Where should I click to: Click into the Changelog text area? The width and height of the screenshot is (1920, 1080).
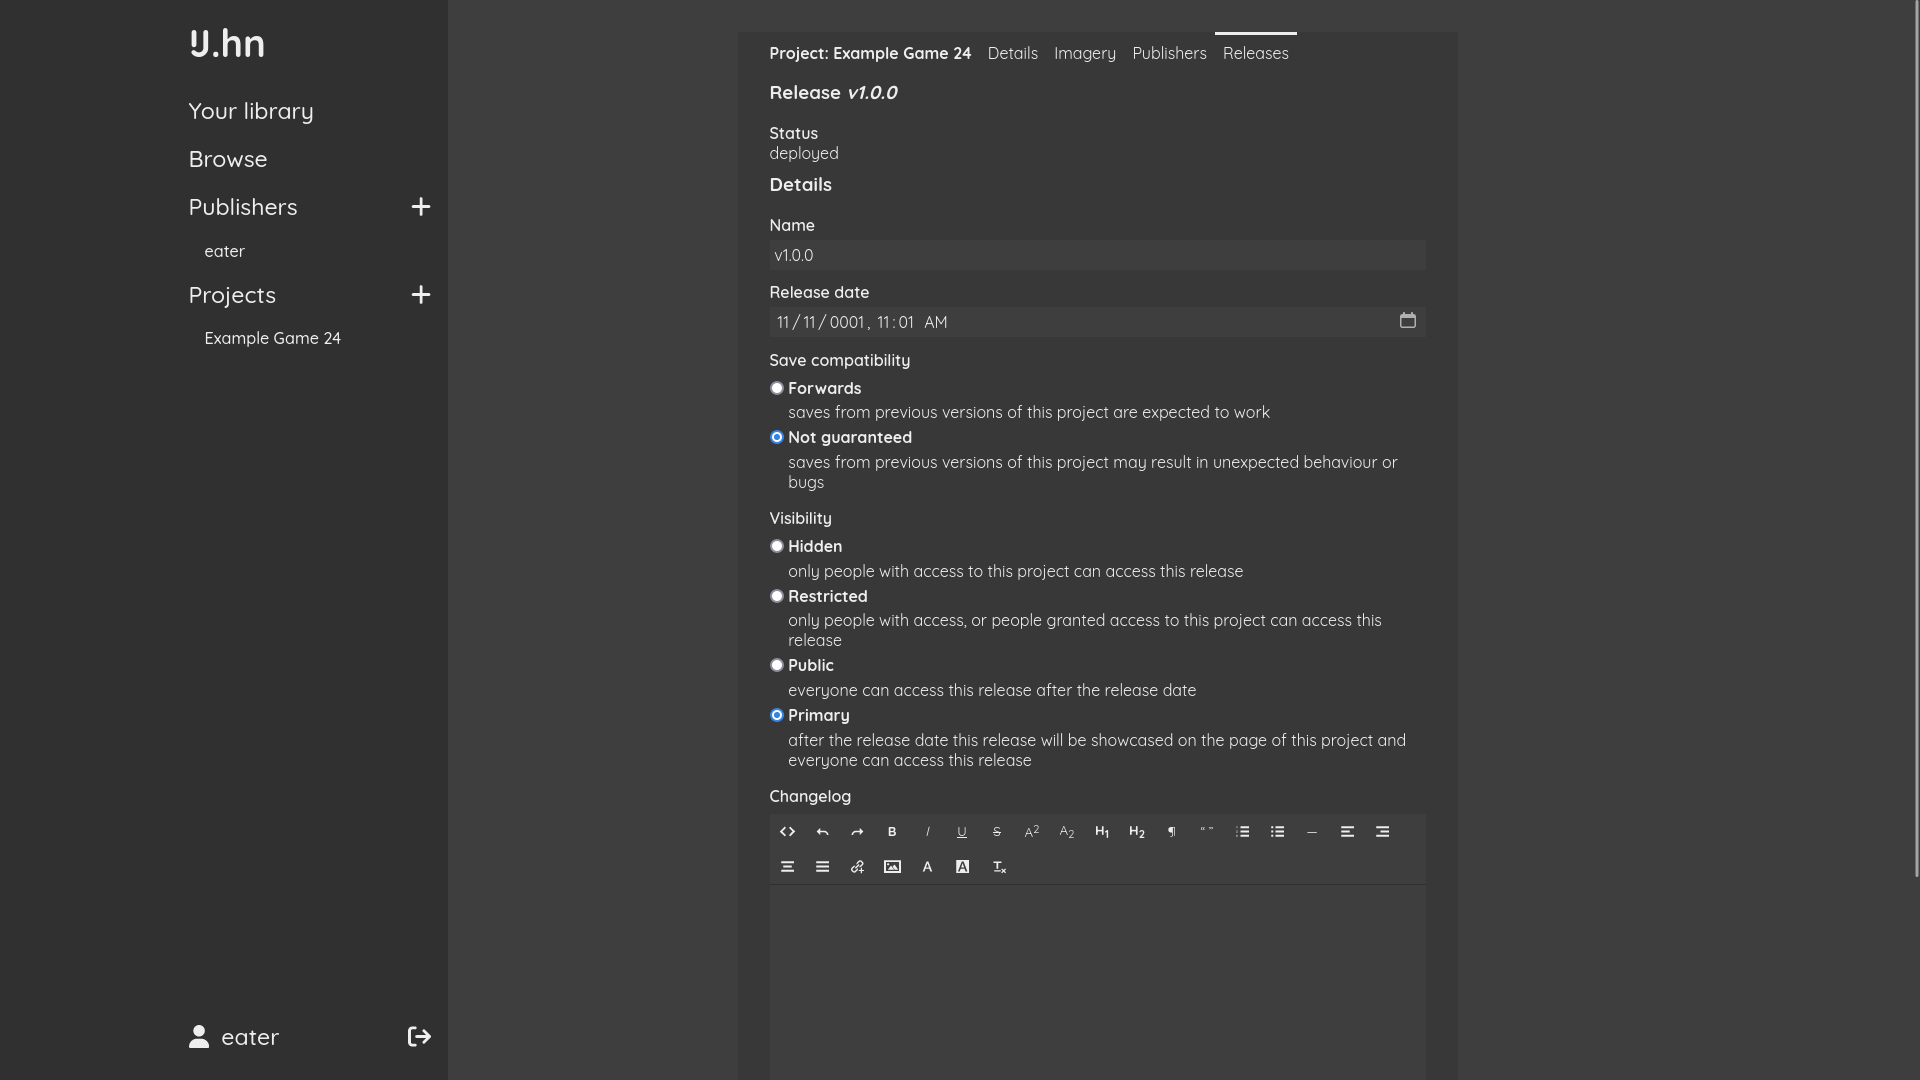[1097, 982]
